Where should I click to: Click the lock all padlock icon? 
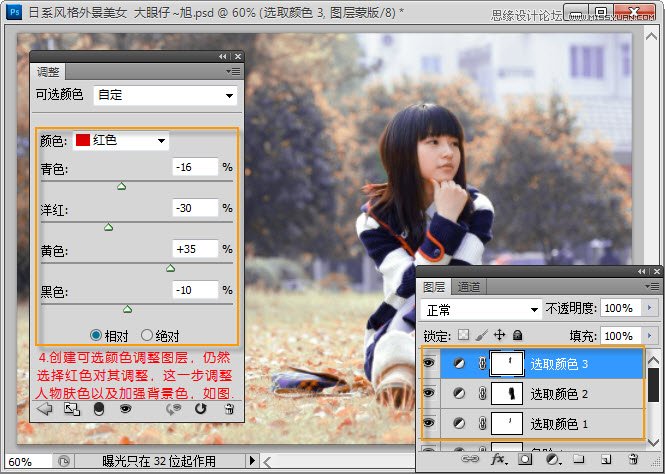coord(517,335)
